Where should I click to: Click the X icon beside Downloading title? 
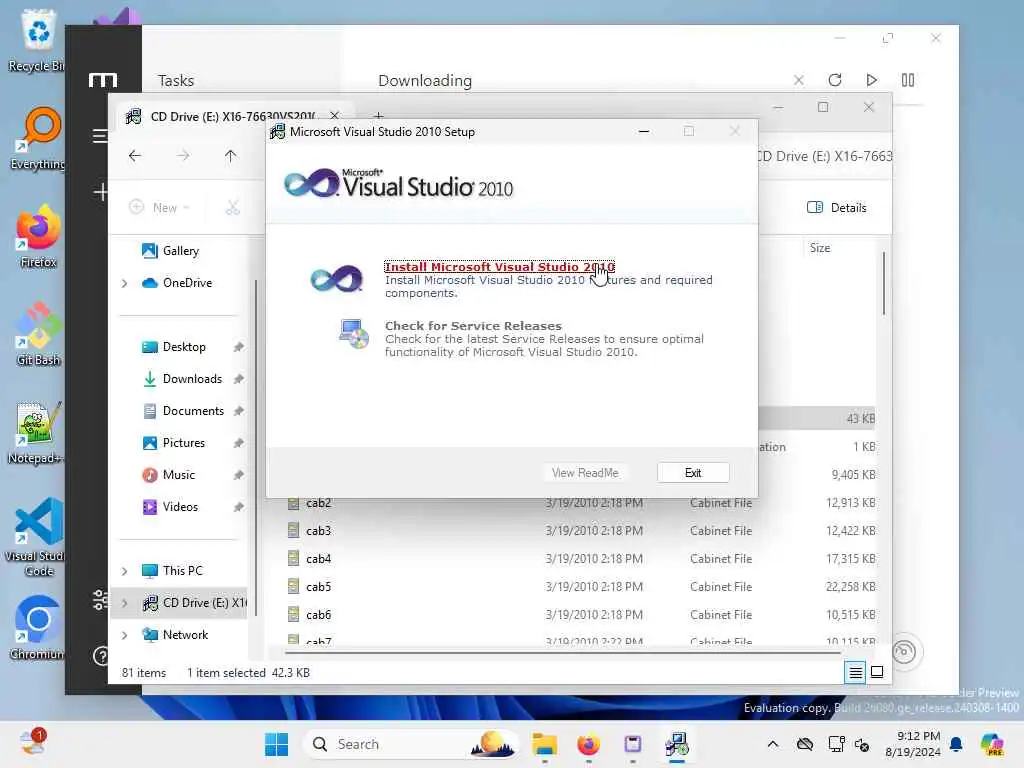tap(799, 80)
